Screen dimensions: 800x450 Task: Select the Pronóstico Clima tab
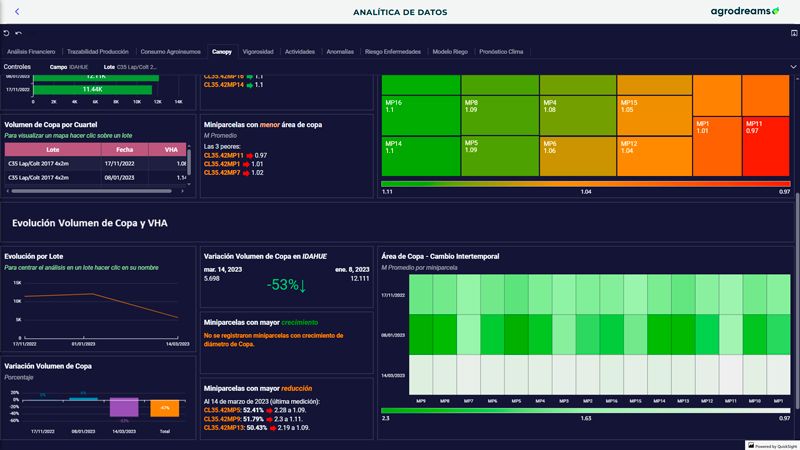(501, 51)
